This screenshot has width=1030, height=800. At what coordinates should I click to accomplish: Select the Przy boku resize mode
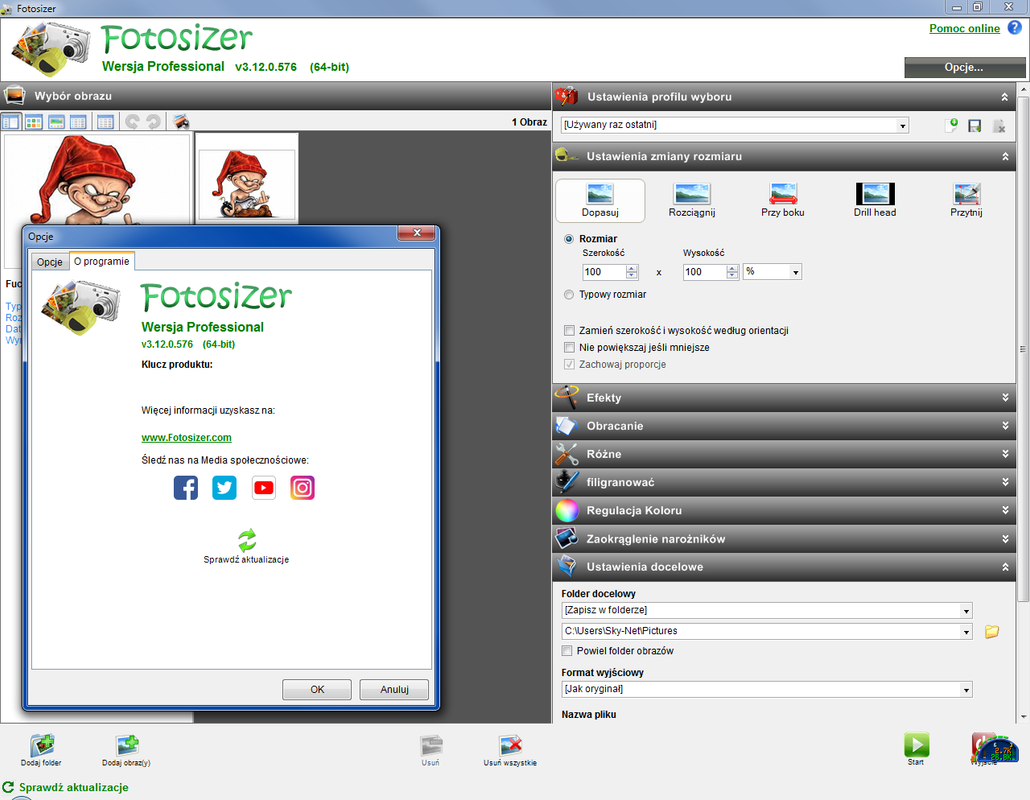coord(783,200)
